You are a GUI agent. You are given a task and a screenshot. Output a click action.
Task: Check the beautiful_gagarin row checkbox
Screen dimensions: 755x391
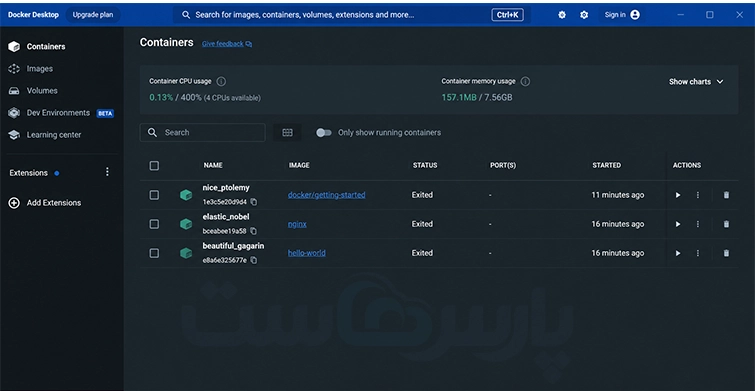pyautogui.click(x=154, y=253)
